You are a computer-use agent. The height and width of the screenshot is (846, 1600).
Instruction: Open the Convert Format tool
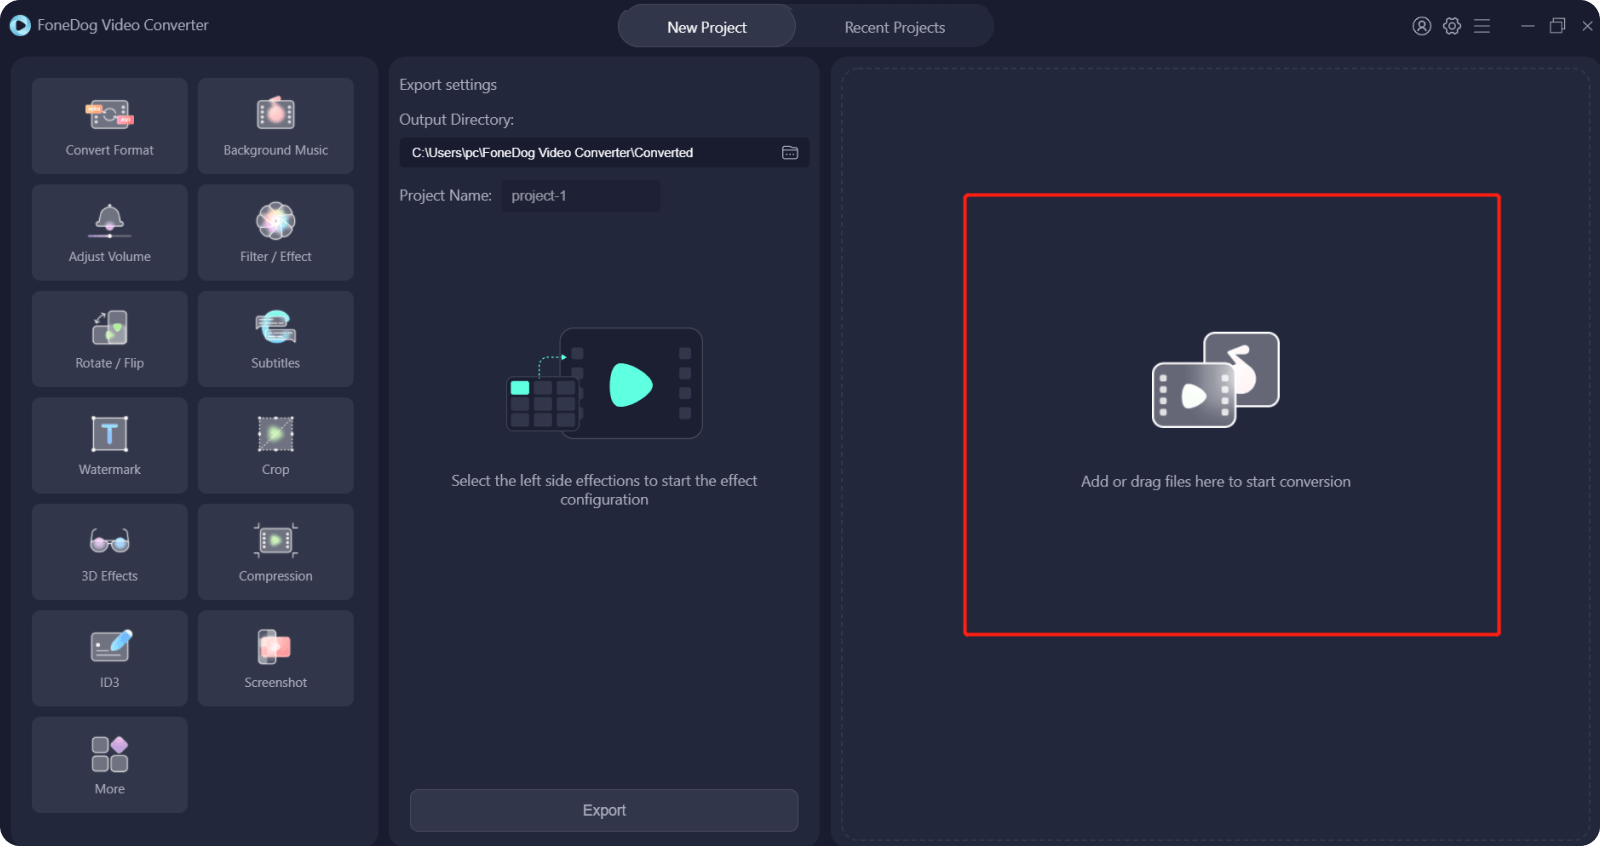coord(109,126)
